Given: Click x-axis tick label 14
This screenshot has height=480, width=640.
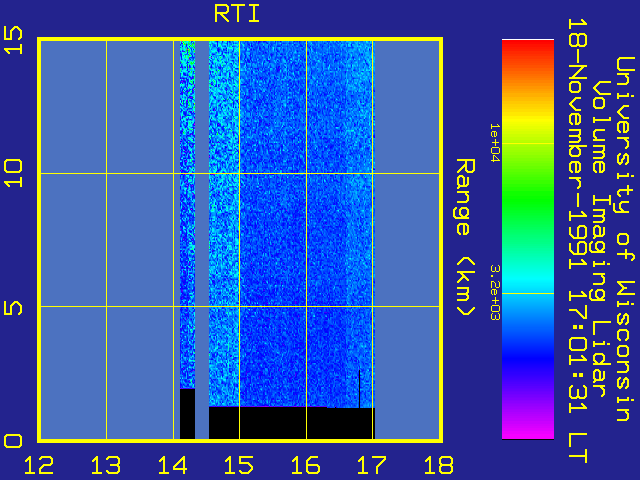Looking at the screenshot, I should coord(173,465).
